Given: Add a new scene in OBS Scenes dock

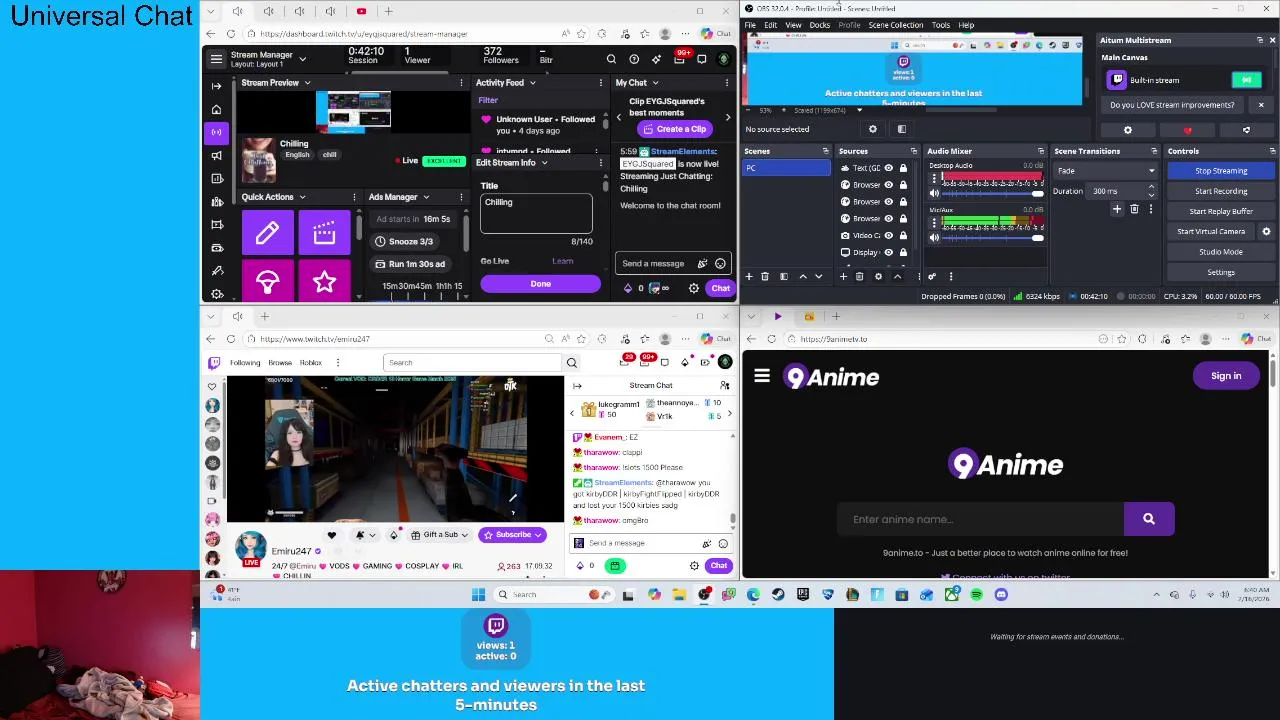Looking at the screenshot, I should tap(749, 276).
